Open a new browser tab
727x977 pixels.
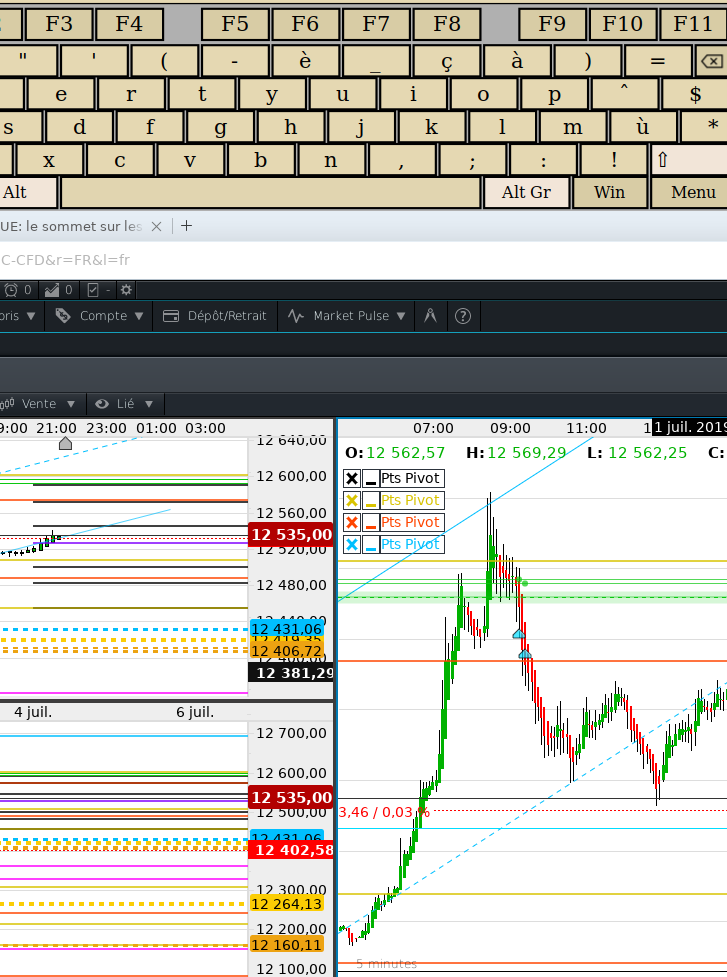[x=186, y=226]
